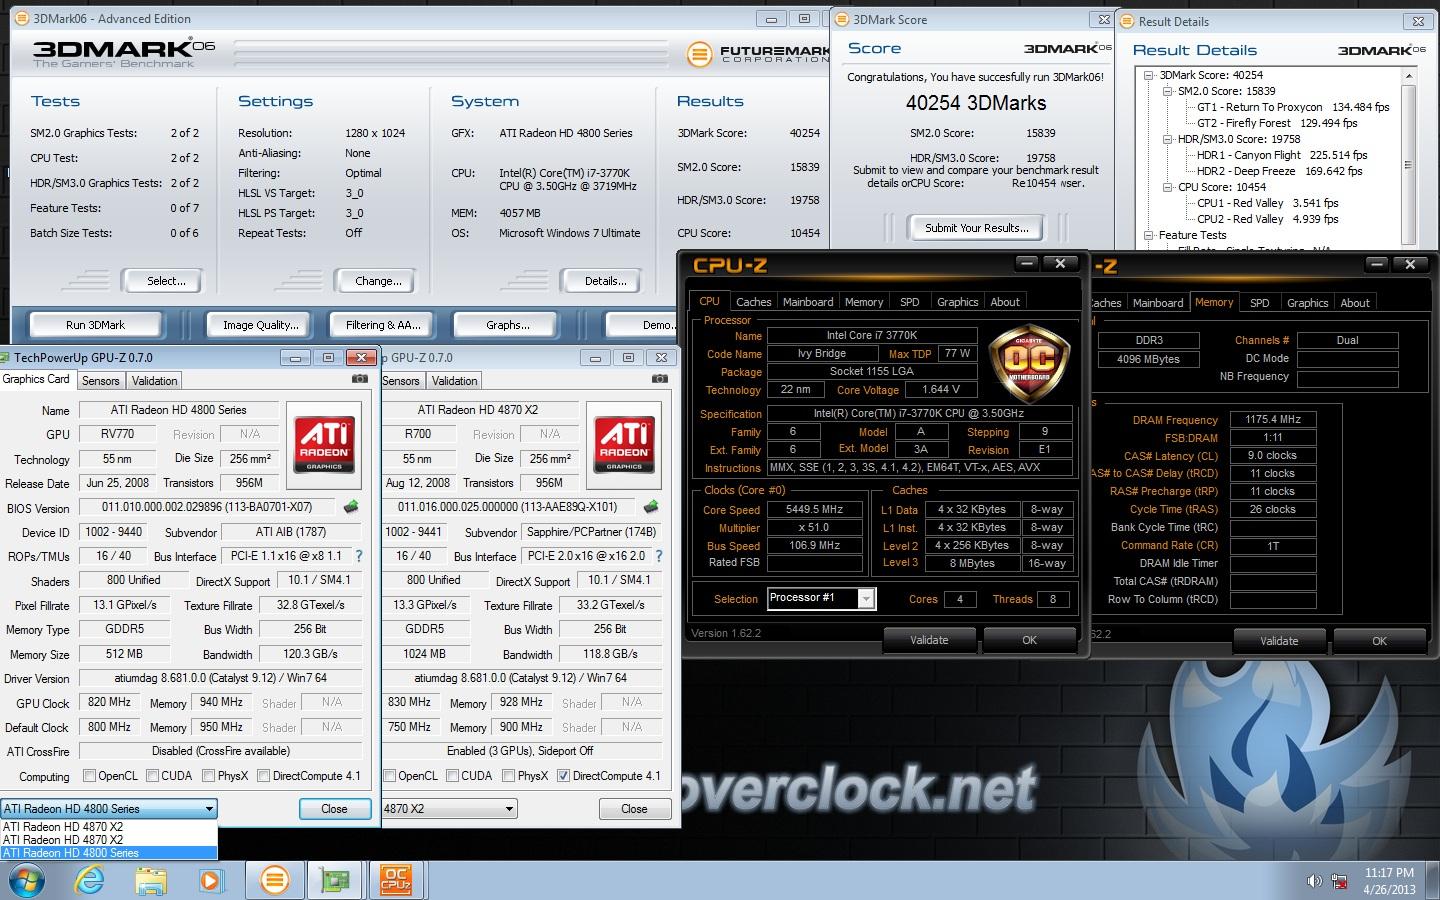Toggle DirectCompute 4.1 checkbox in left GPU-Z
Image resolution: width=1440 pixels, height=900 pixels.
(x=264, y=776)
